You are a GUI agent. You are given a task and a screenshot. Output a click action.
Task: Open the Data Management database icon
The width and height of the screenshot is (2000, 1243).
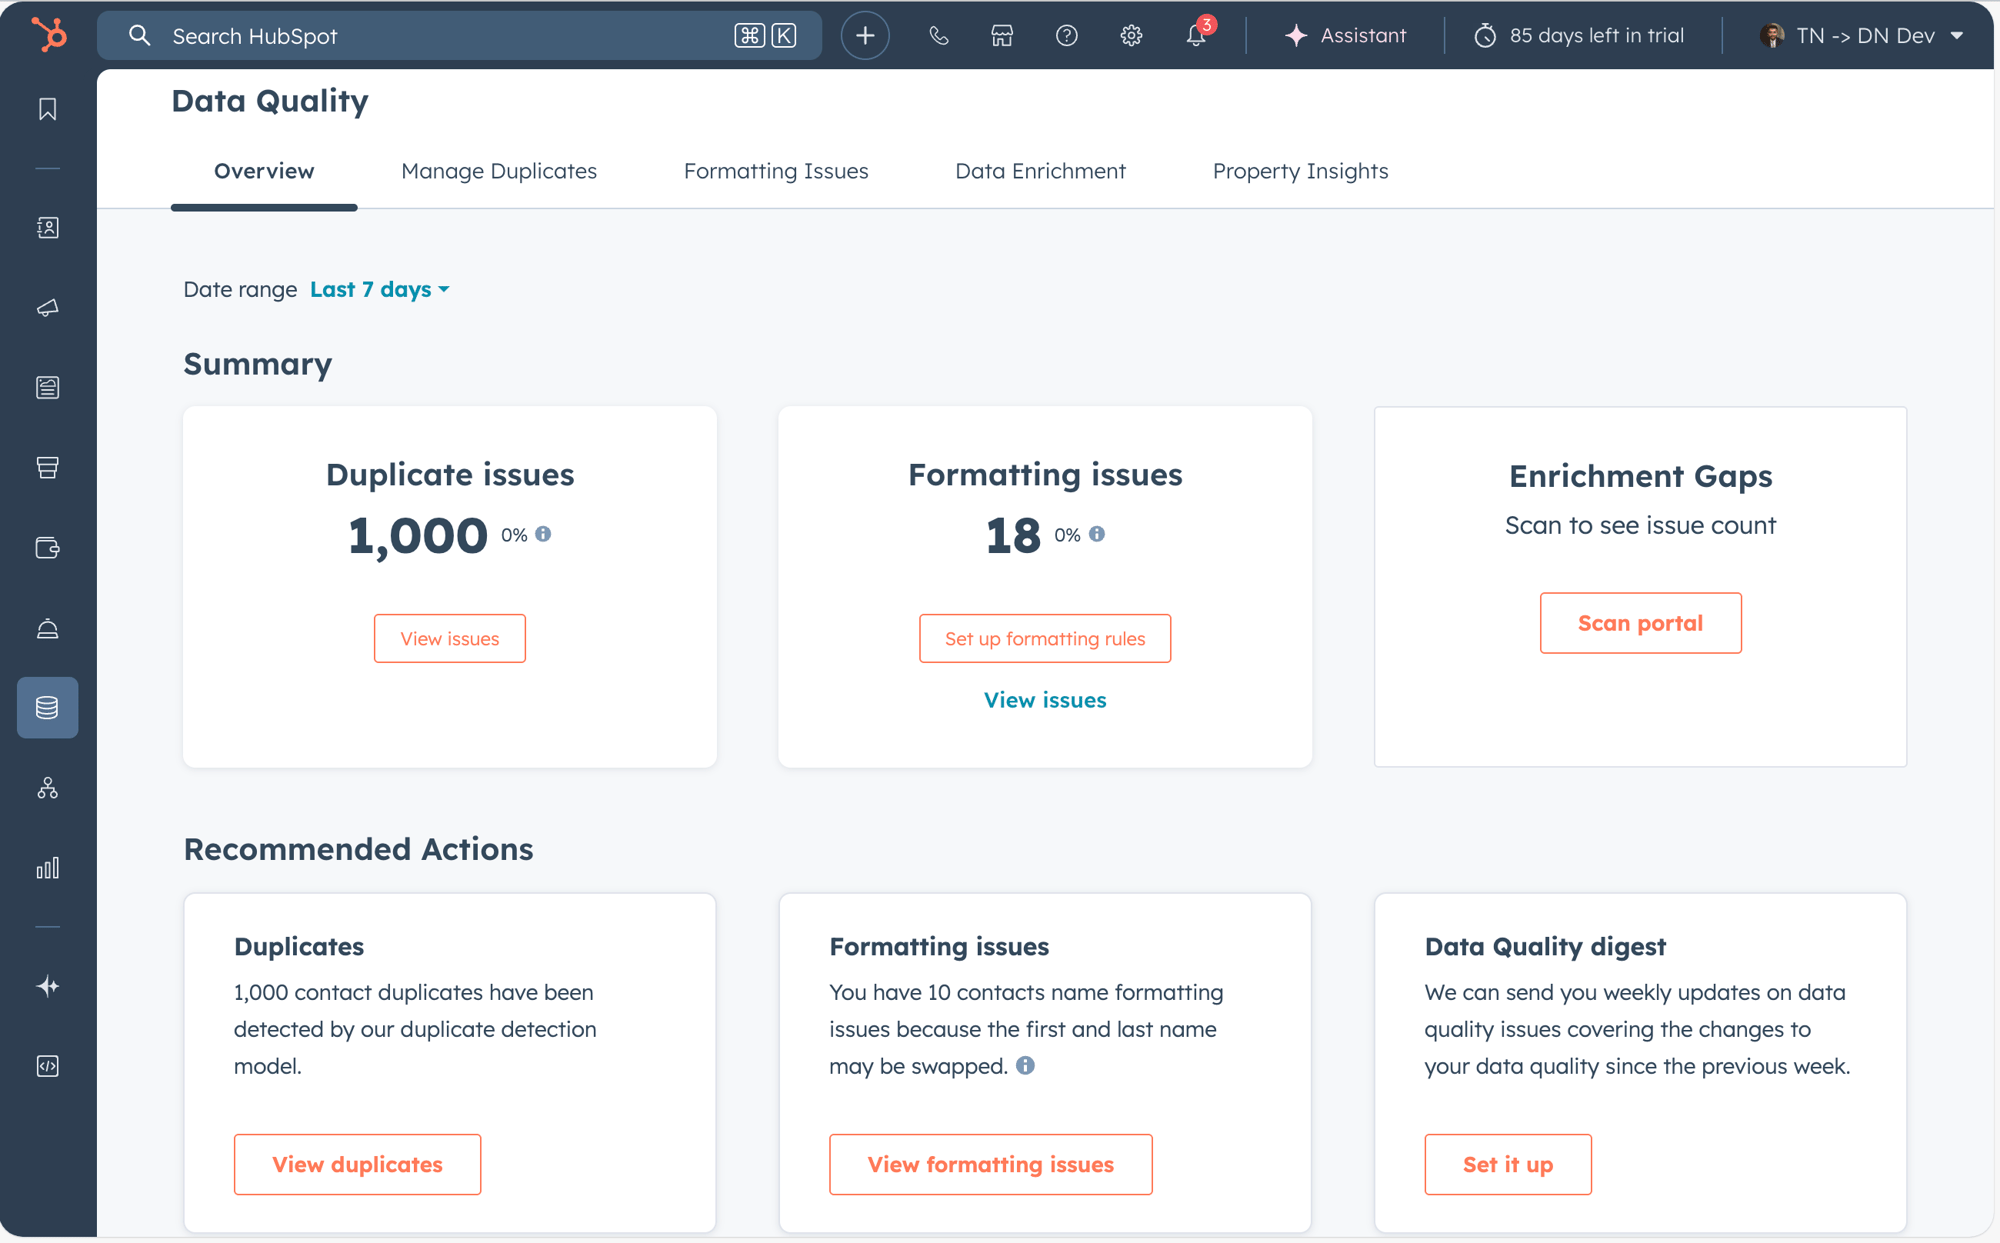point(46,708)
